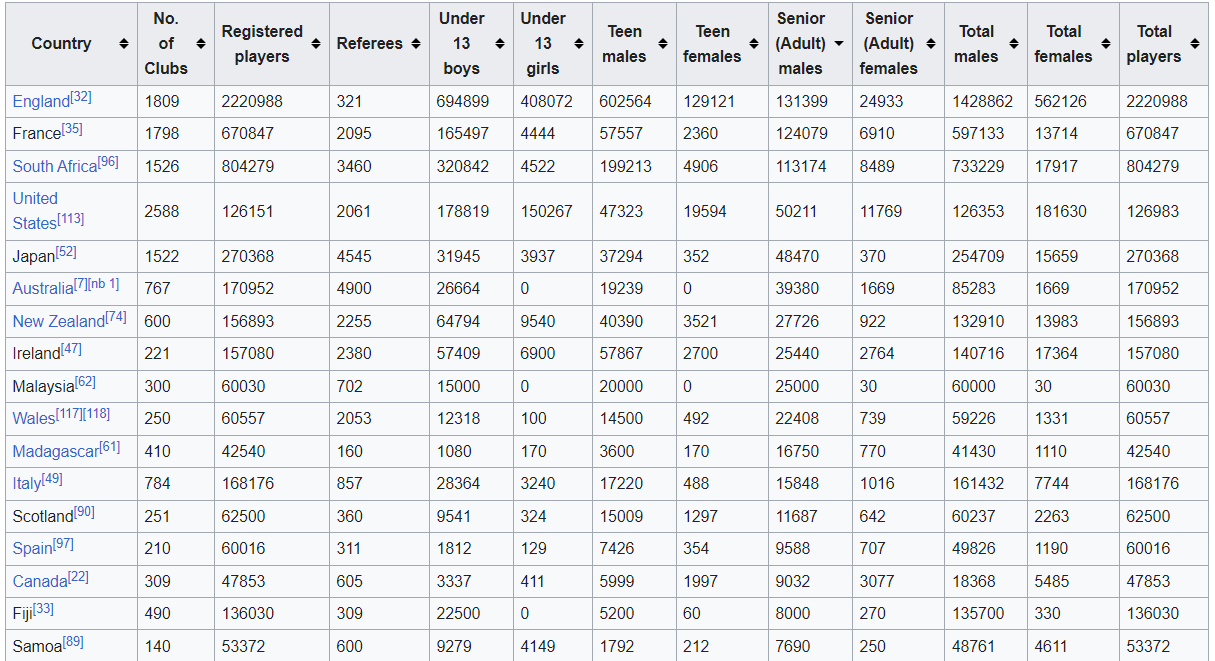
Task: Click the Referees column sort icon
Action: pos(416,44)
